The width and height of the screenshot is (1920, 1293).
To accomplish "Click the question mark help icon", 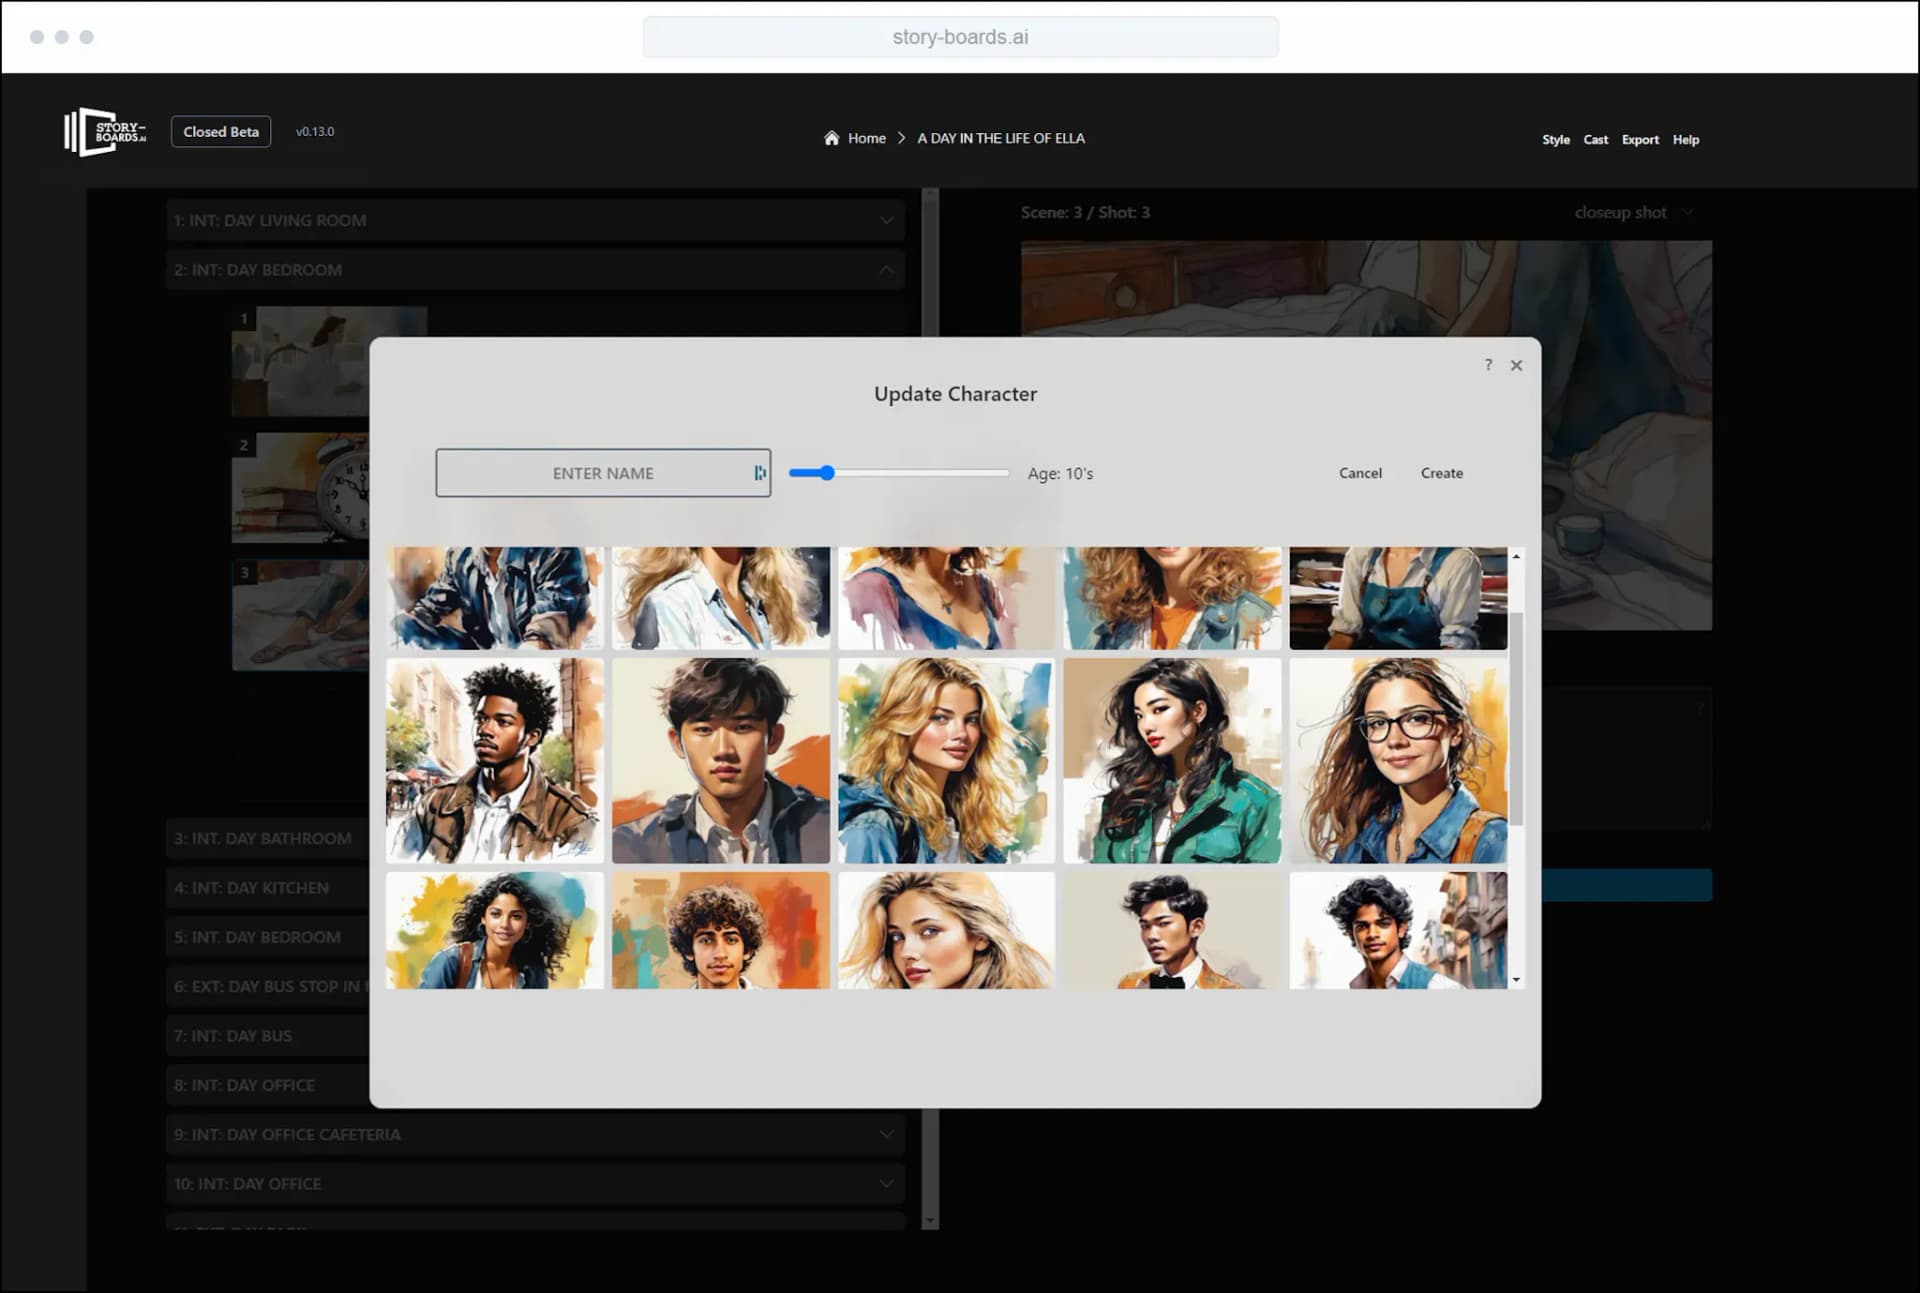I will [1487, 365].
